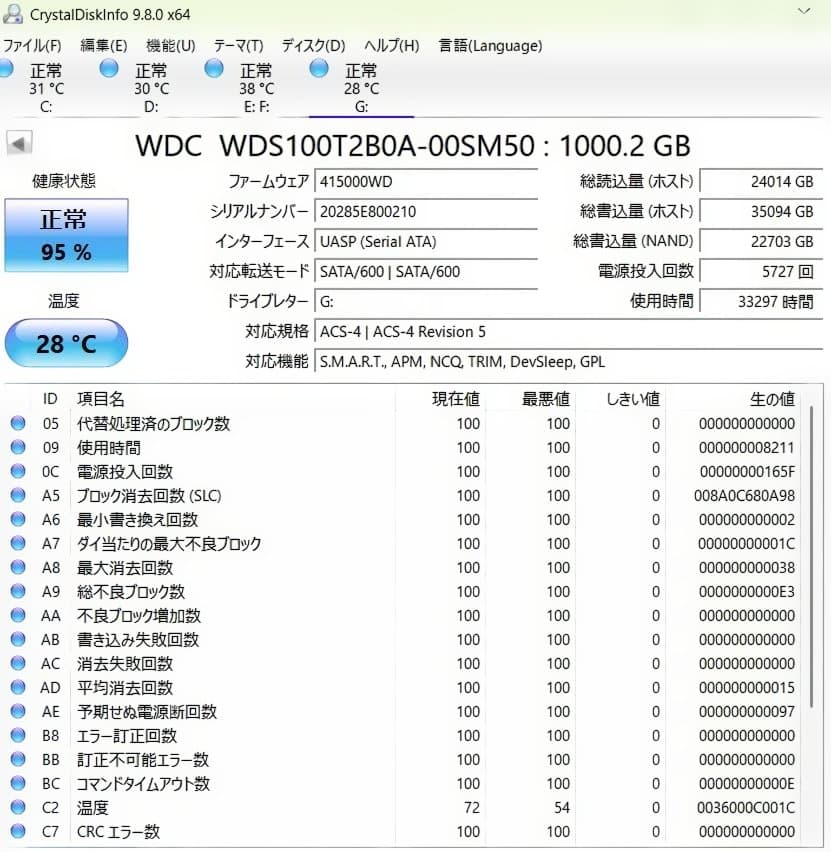Image resolution: width=831 pixels, height=852 pixels.
Task: Click the NAND writes value 22703 GB
Action: (x=761, y=241)
